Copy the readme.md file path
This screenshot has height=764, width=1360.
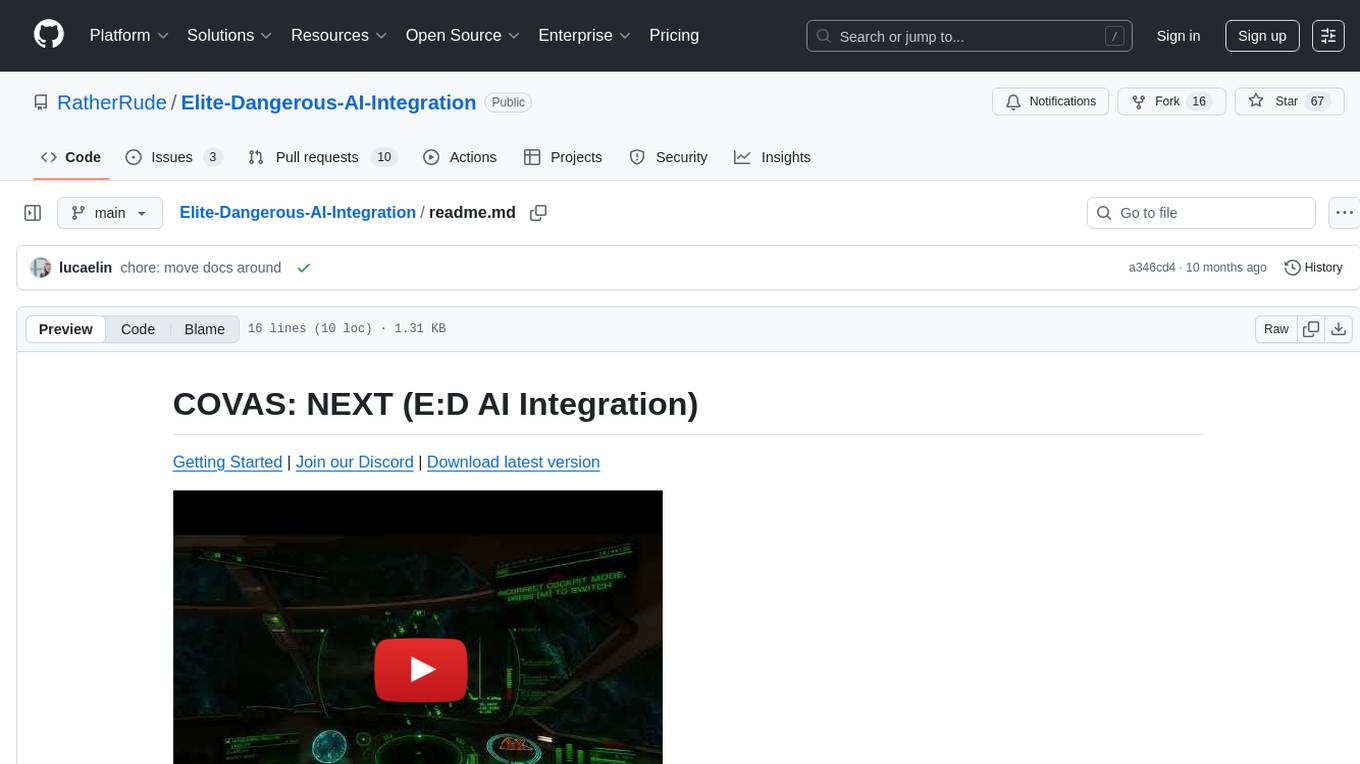pyautogui.click(x=538, y=213)
